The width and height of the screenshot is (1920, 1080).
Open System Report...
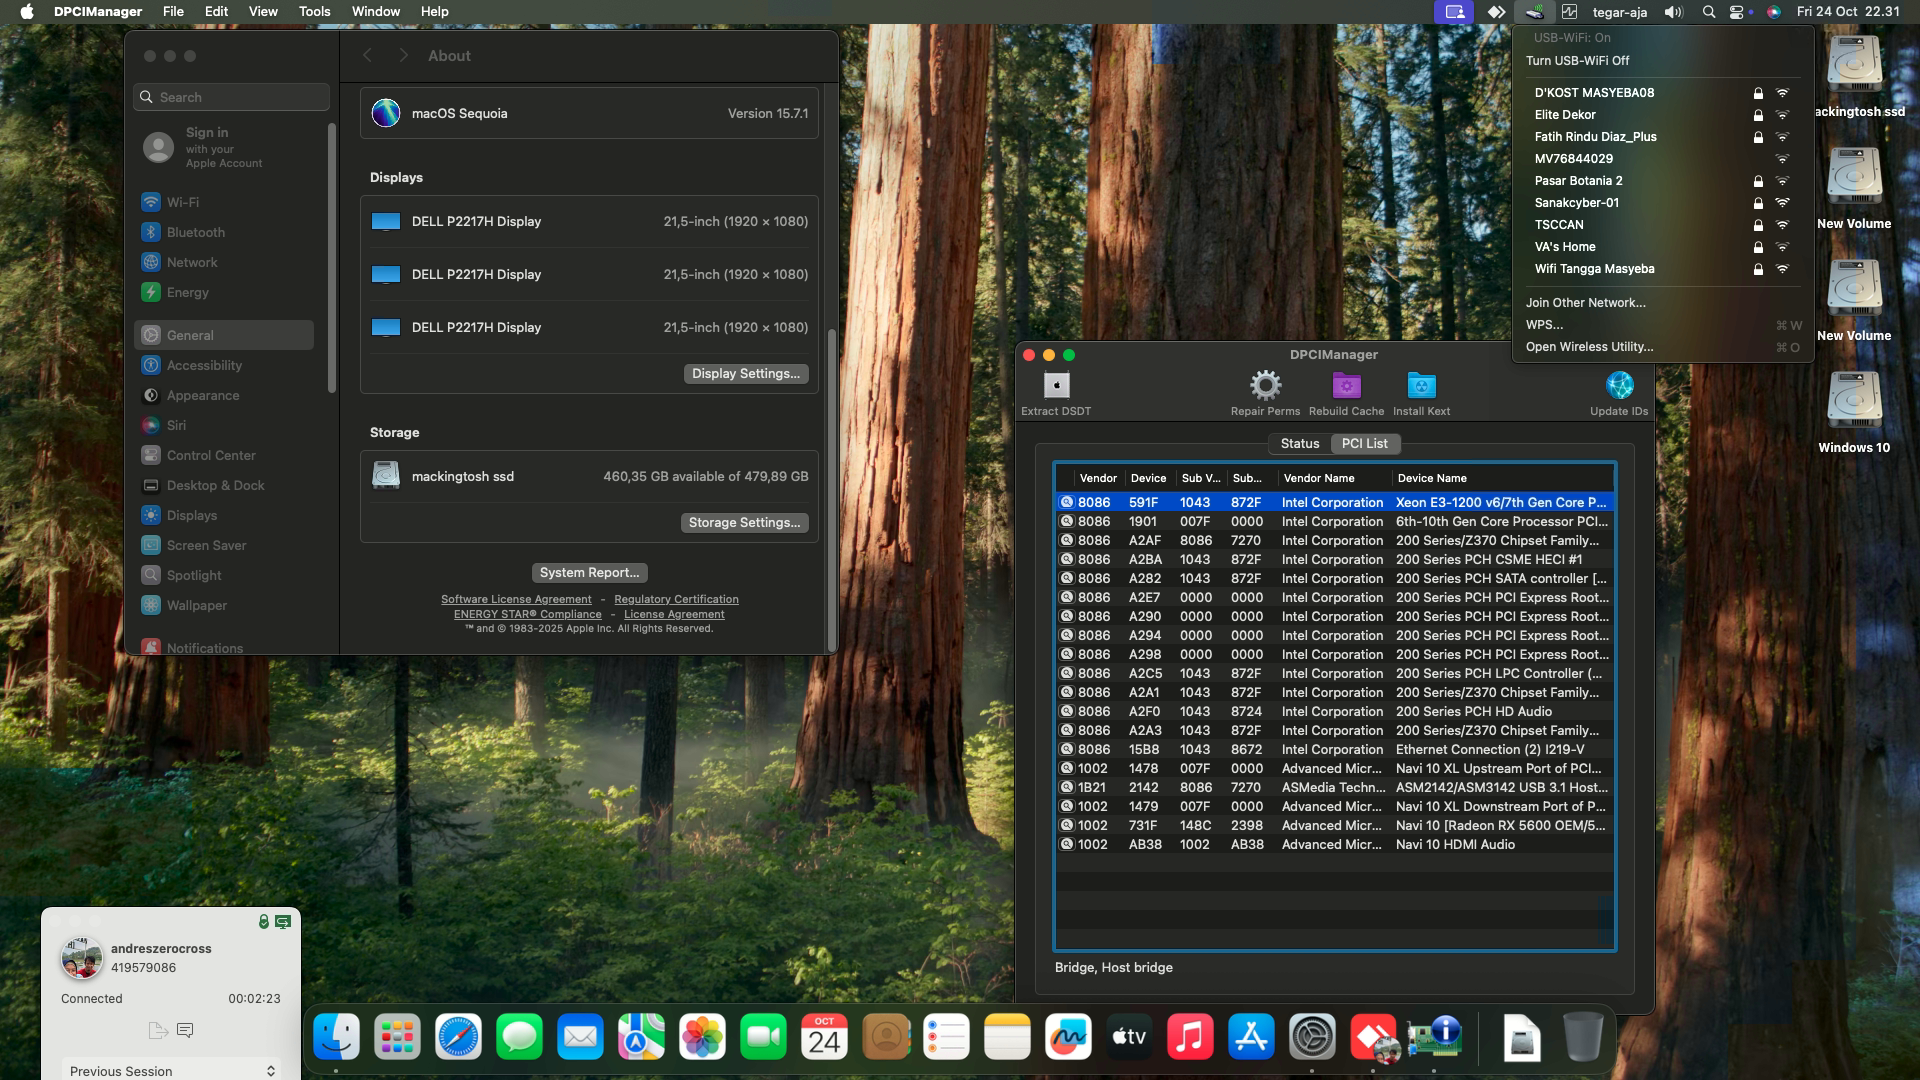[x=589, y=573]
